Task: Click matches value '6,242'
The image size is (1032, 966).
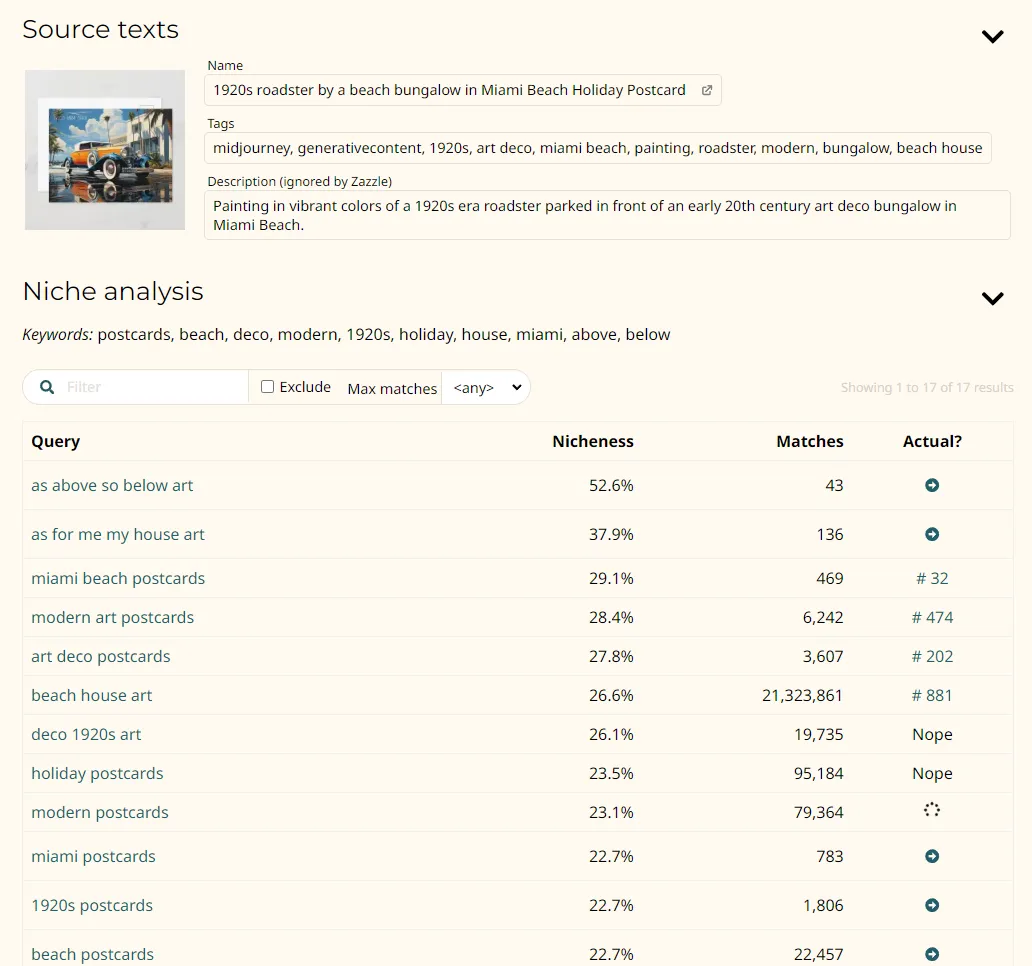Action: pos(823,617)
